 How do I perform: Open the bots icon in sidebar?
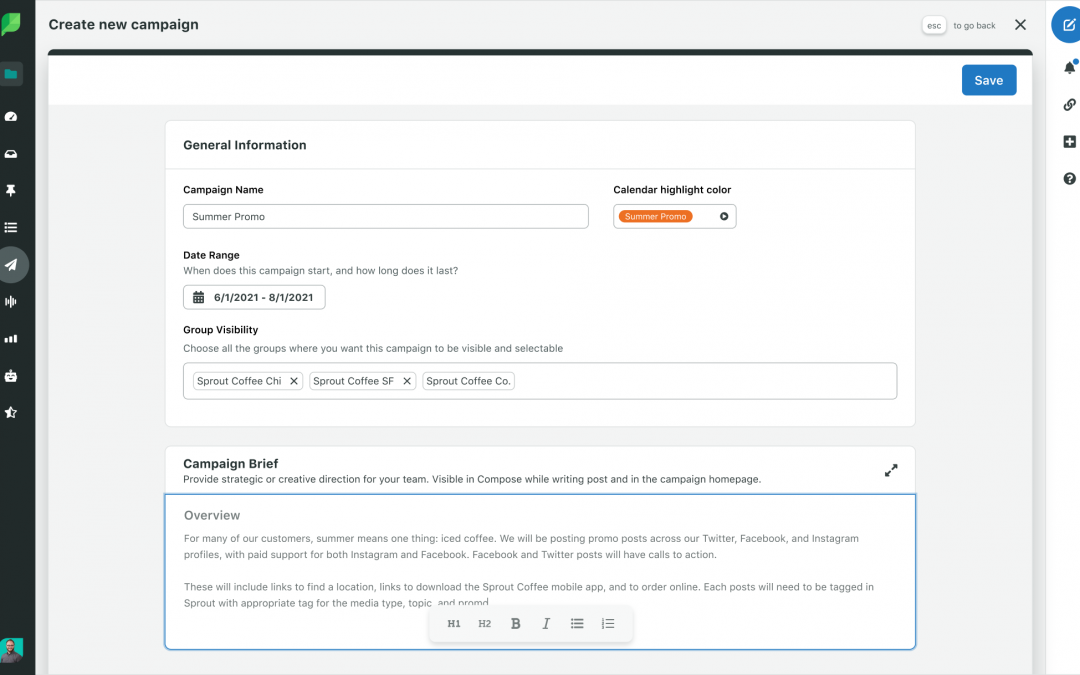pos(11,376)
